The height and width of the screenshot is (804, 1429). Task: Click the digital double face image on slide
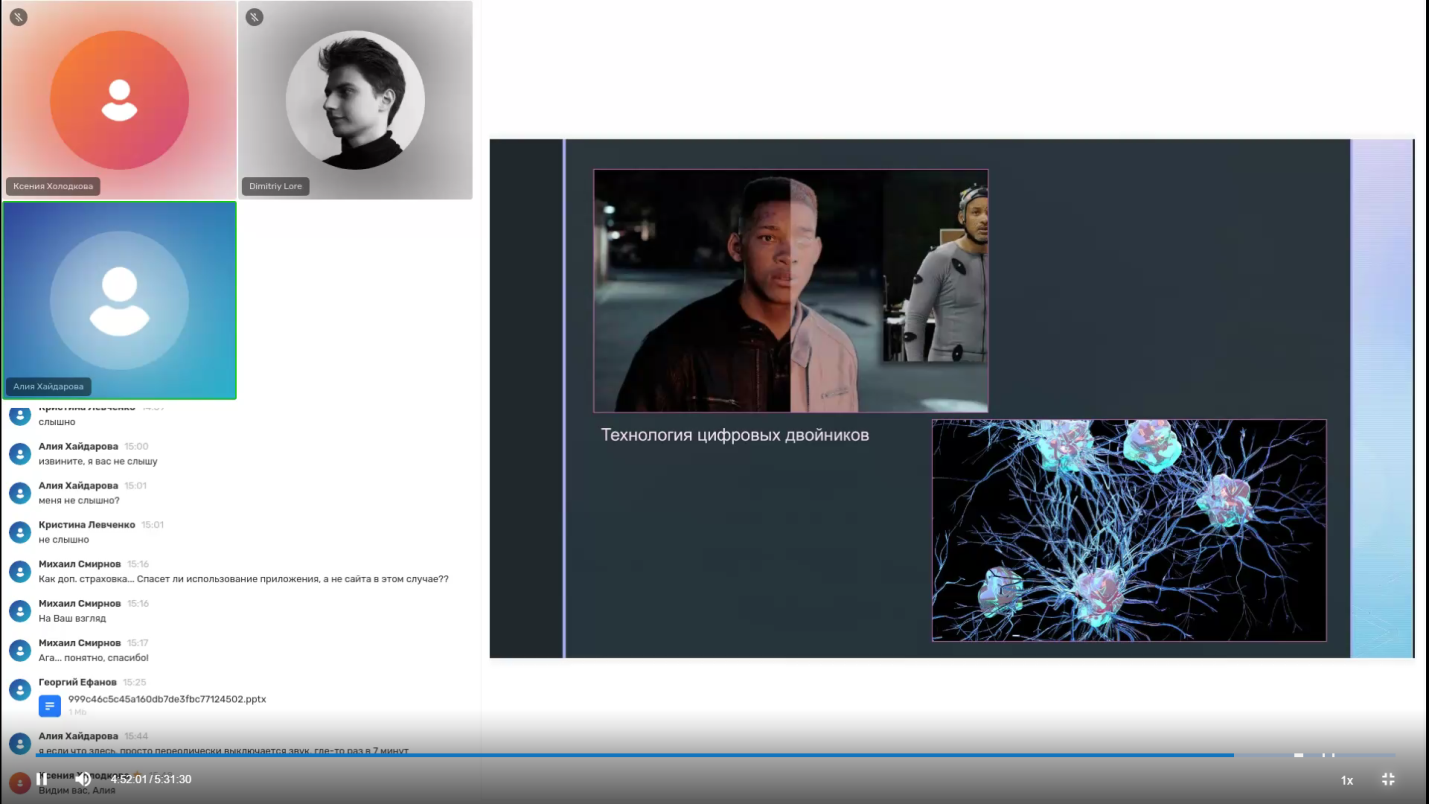tap(790, 291)
